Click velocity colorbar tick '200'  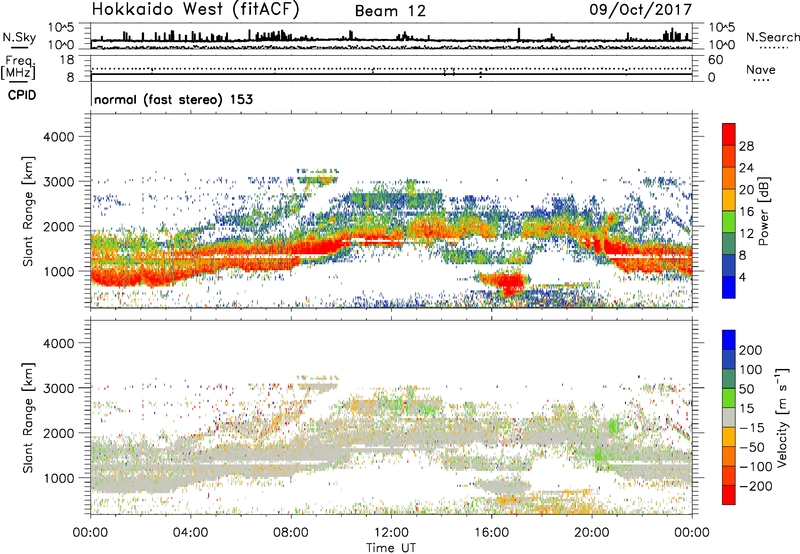pyautogui.click(x=751, y=350)
